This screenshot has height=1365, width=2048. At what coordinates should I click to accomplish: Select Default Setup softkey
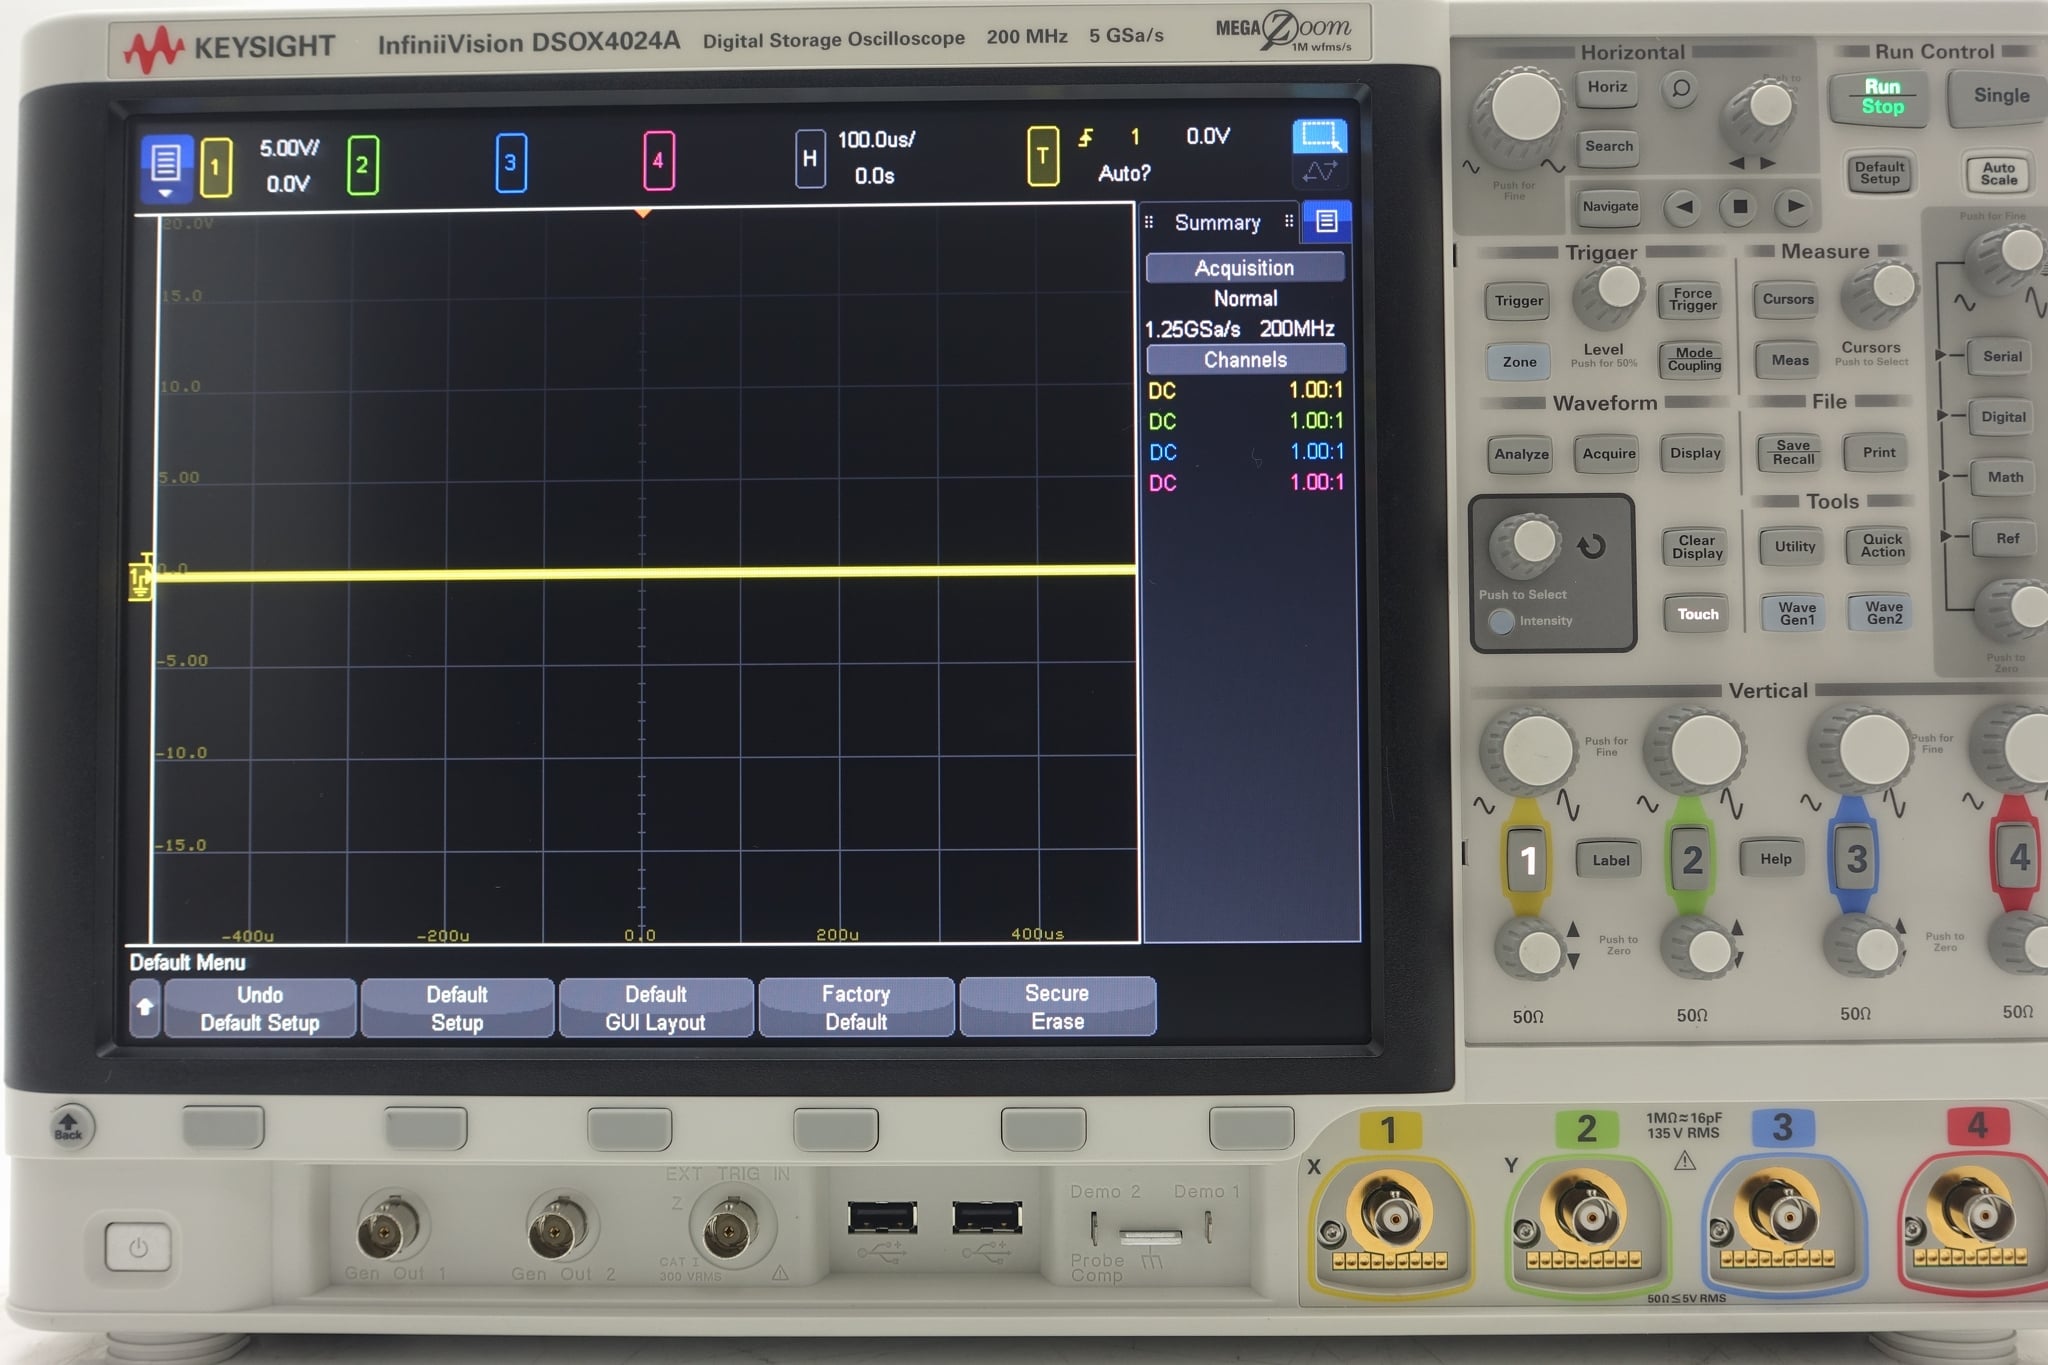457,1008
